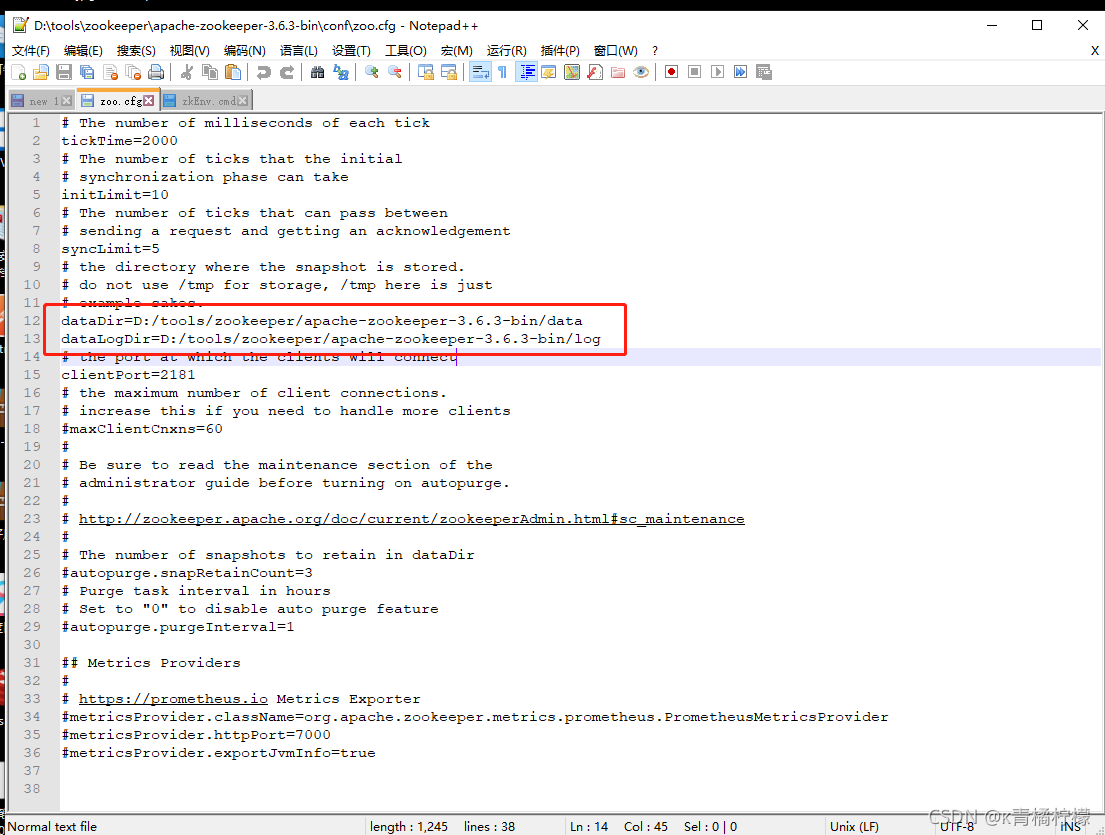Click the Copy icon in toolbar

pyautogui.click(x=210, y=72)
